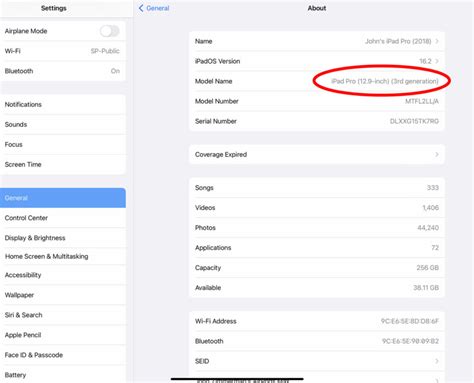
Task: Open Control Center settings
Action: click(63, 218)
